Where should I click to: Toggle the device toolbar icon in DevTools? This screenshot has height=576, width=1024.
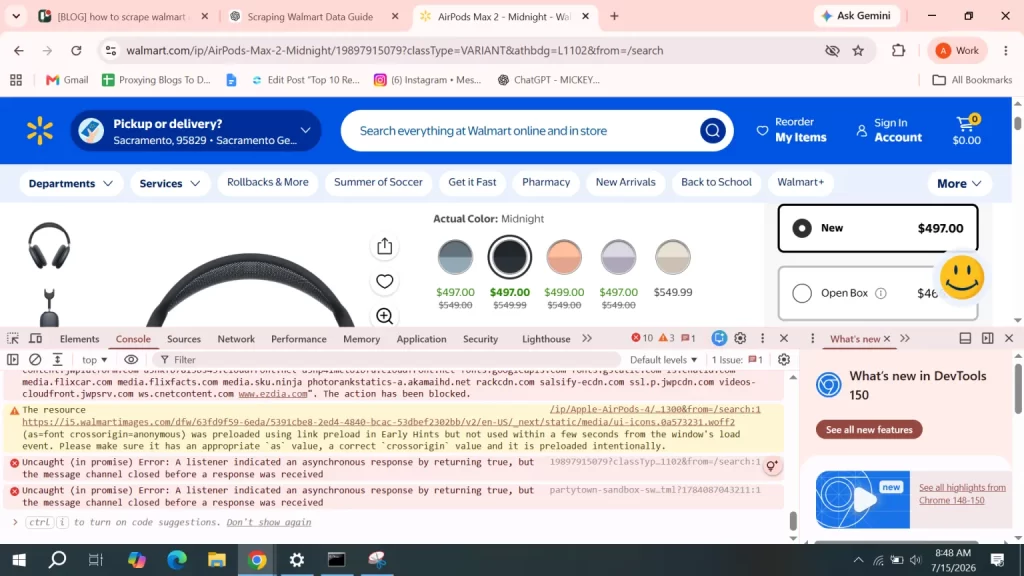click(35, 338)
